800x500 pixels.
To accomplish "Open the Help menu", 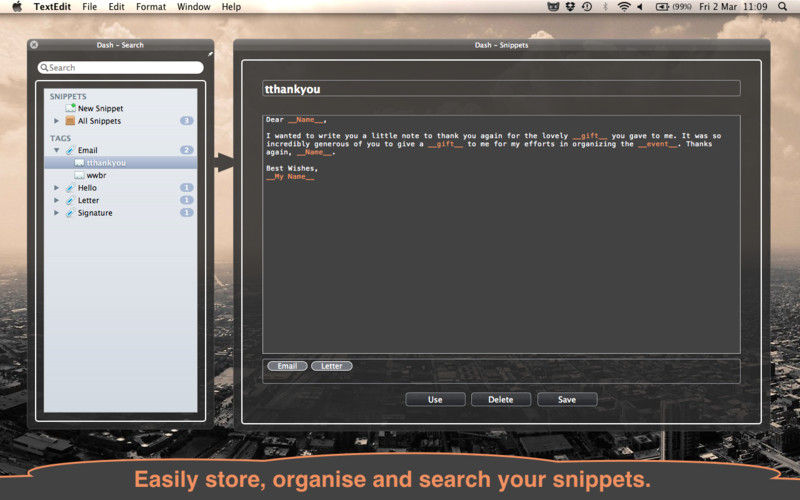I will (x=231, y=7).
